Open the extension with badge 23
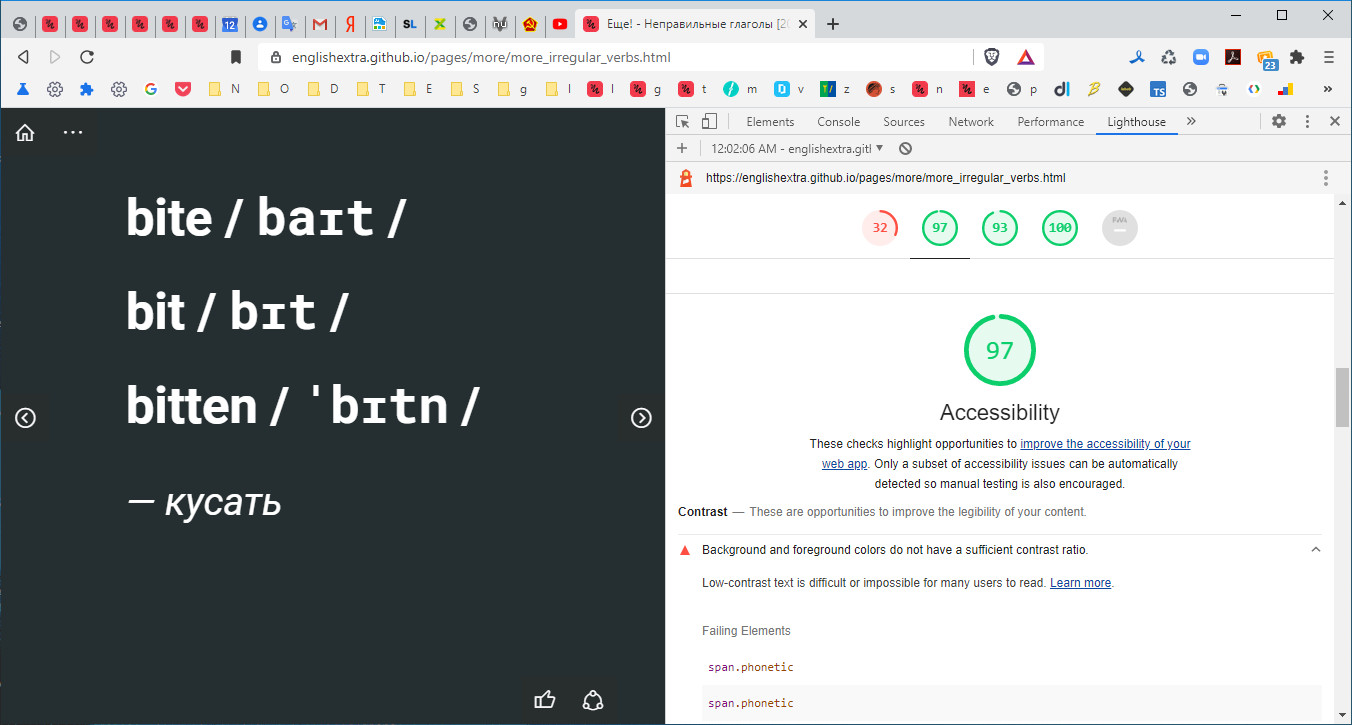Image resolution: width=1352 pixels, height=725 pixels. point(1266,59)
